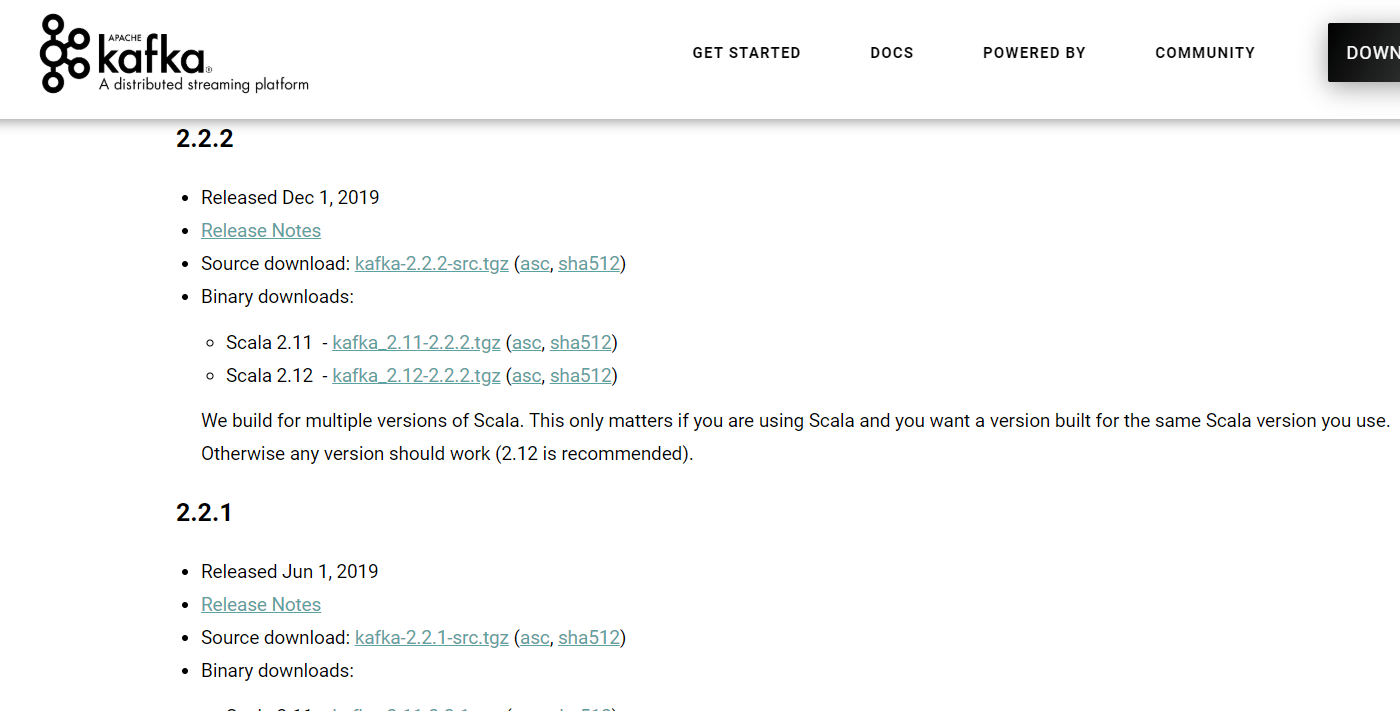Click the 'A distributed streaming platform' tagline
This screenshot has height=711, width=1400.
[204, 85]
